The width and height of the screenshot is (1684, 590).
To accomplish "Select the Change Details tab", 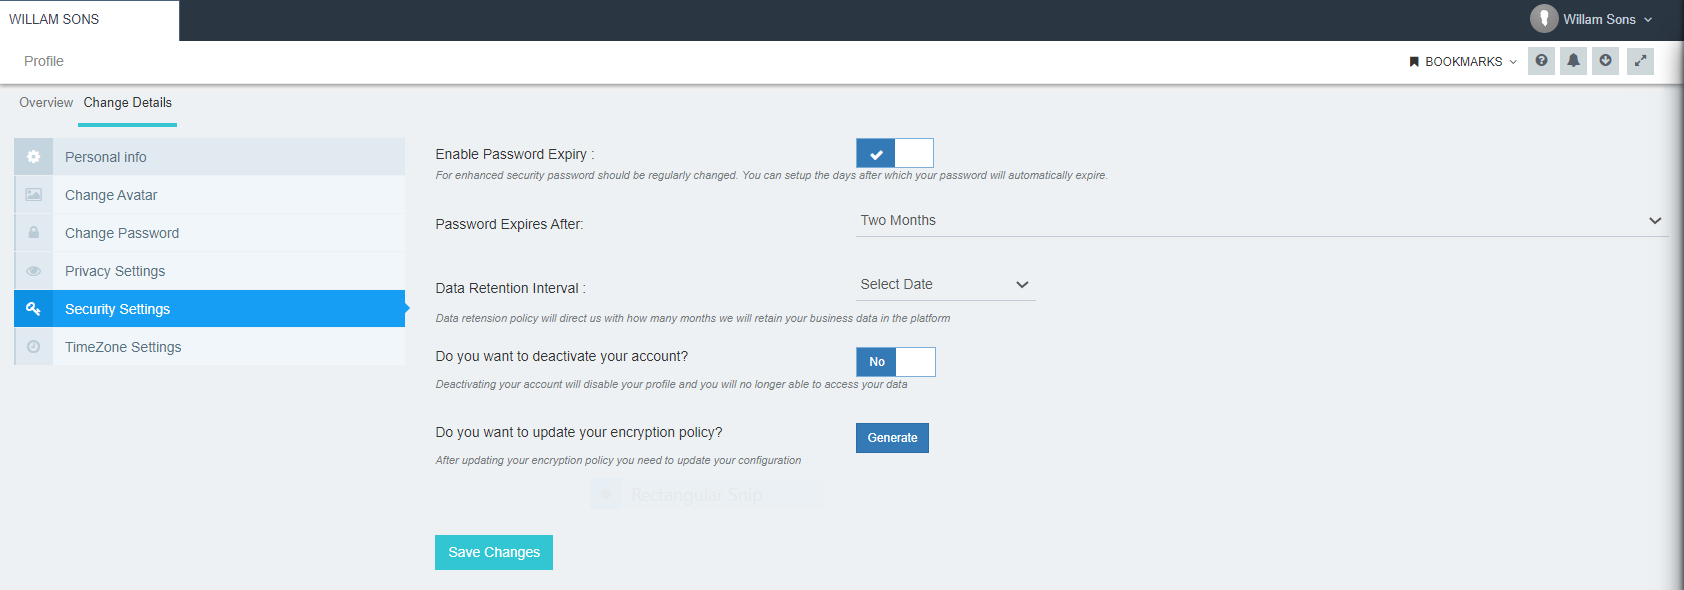I will (x=128, y=103).
